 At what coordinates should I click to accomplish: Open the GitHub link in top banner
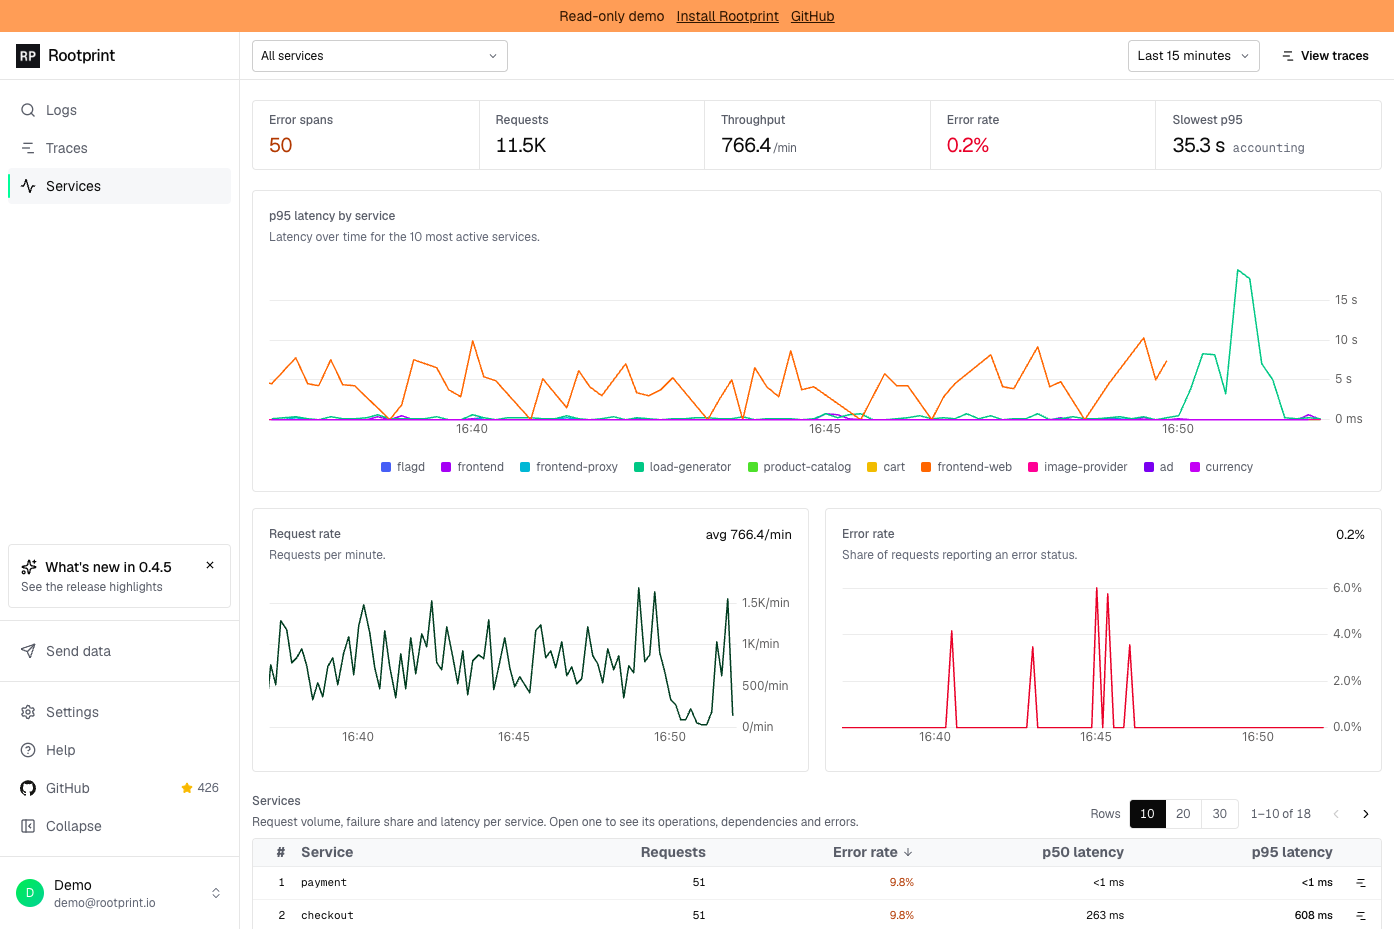pyautogui.click(x=812, y=16)
